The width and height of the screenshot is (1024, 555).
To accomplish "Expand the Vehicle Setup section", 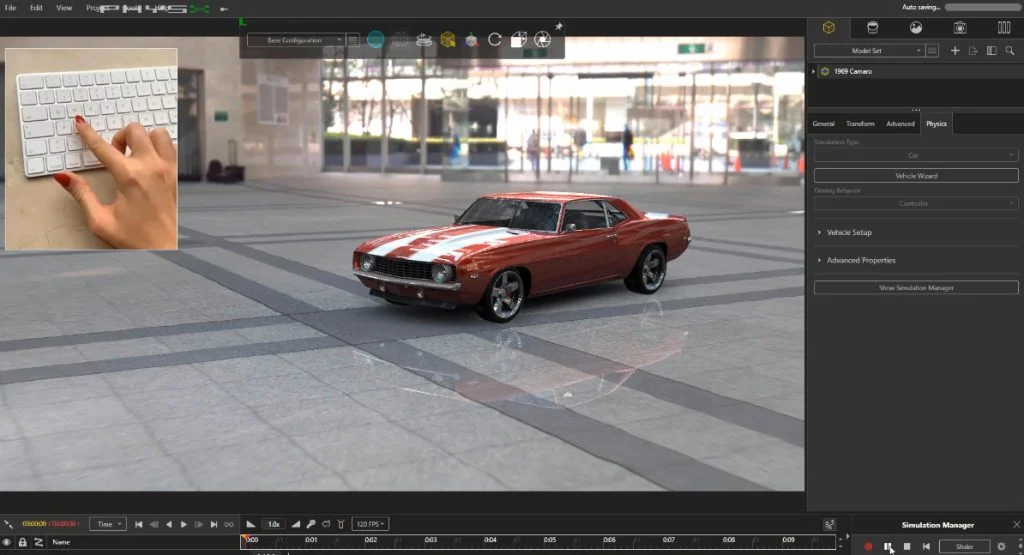I will point(848,232).
